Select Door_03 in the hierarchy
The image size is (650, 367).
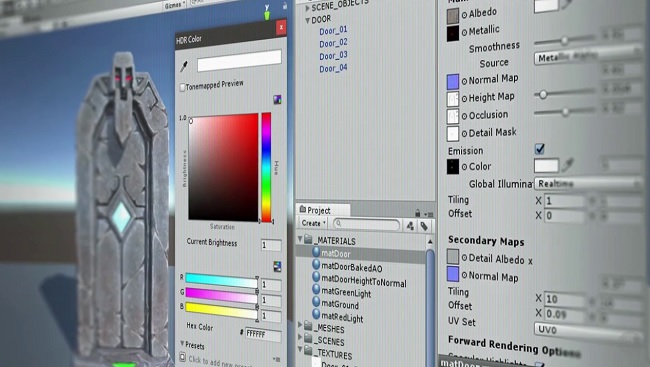point(333,56)
